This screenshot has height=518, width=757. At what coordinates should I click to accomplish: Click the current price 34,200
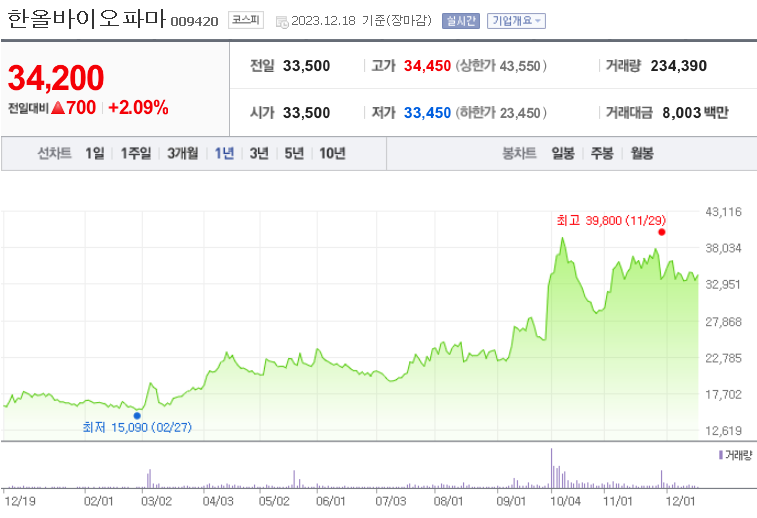click(56, 78)
